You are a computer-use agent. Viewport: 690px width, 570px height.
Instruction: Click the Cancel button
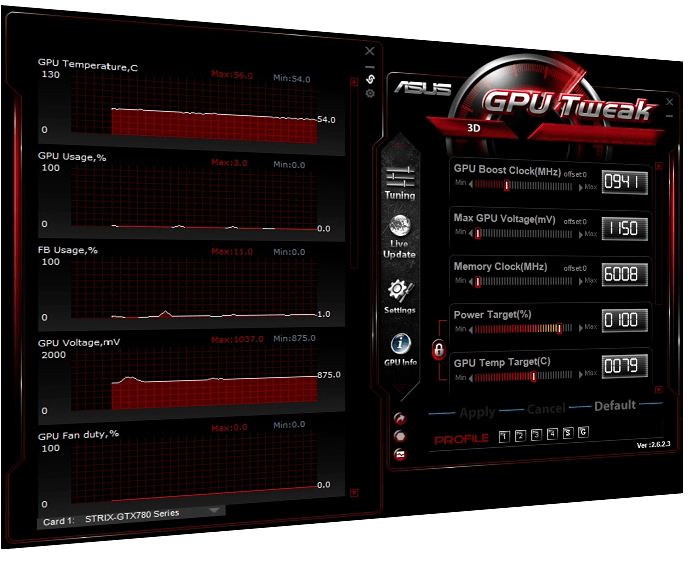click(x=546, y=409)
